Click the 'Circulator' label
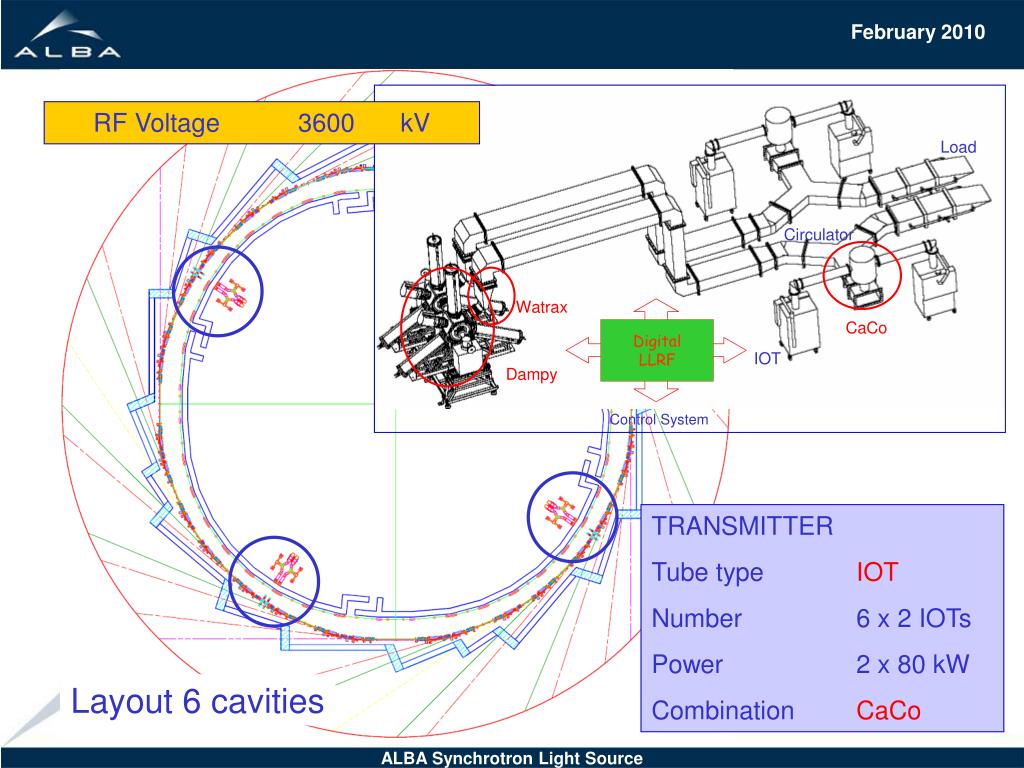The image size is (1024, 768). point(818,234)
